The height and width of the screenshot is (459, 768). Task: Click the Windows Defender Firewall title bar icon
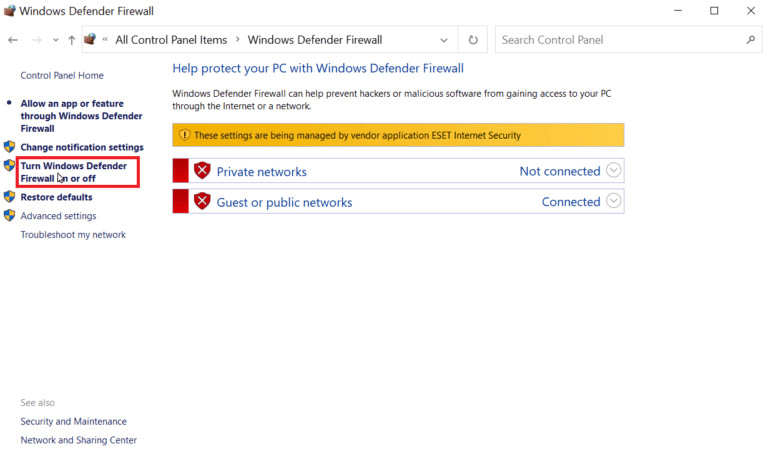pos(9,11)
